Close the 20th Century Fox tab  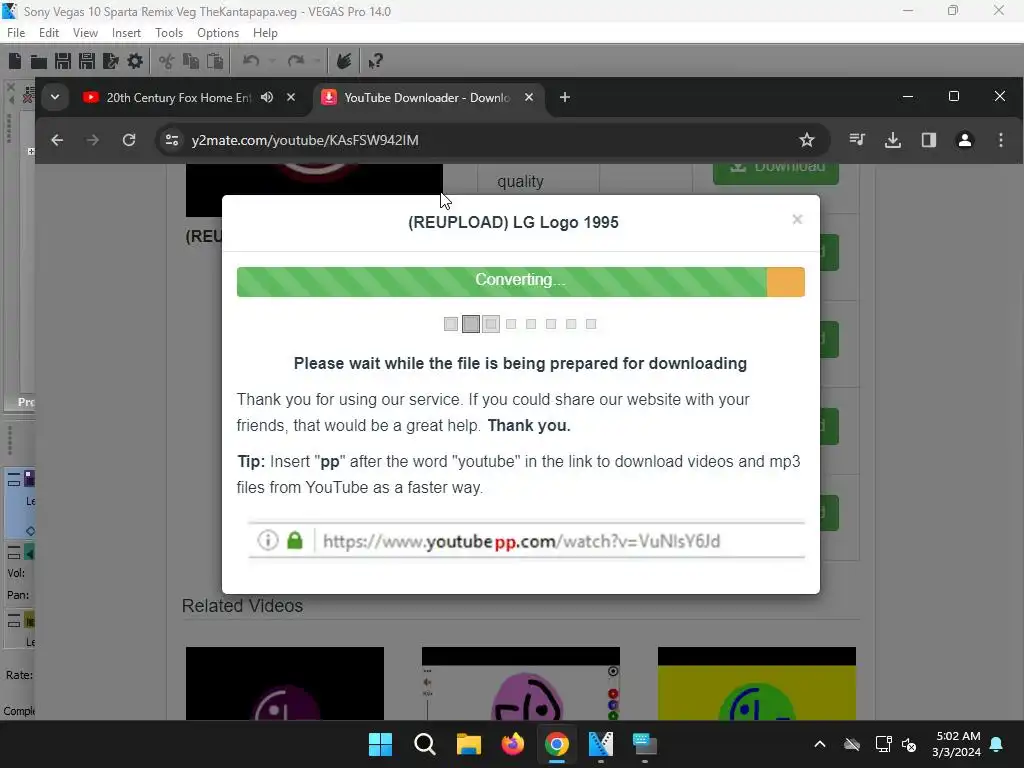click(x=291, y=97)
